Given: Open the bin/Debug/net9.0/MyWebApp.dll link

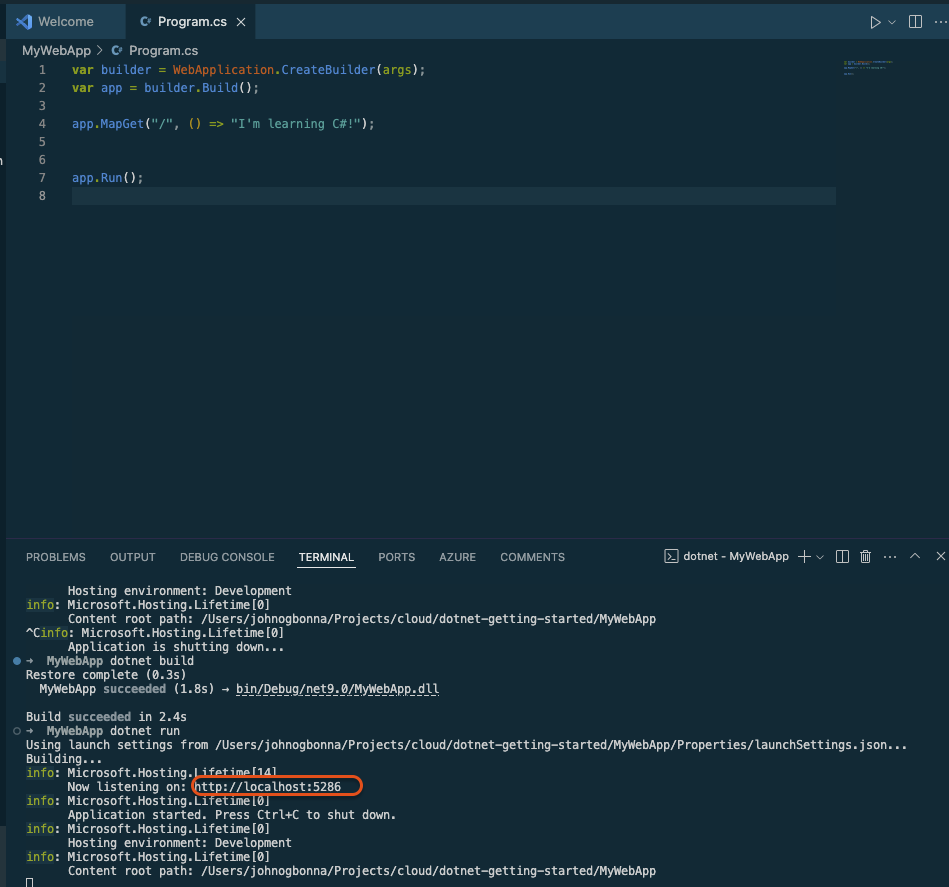Looking at the screenshot, I should click(338, 689).
